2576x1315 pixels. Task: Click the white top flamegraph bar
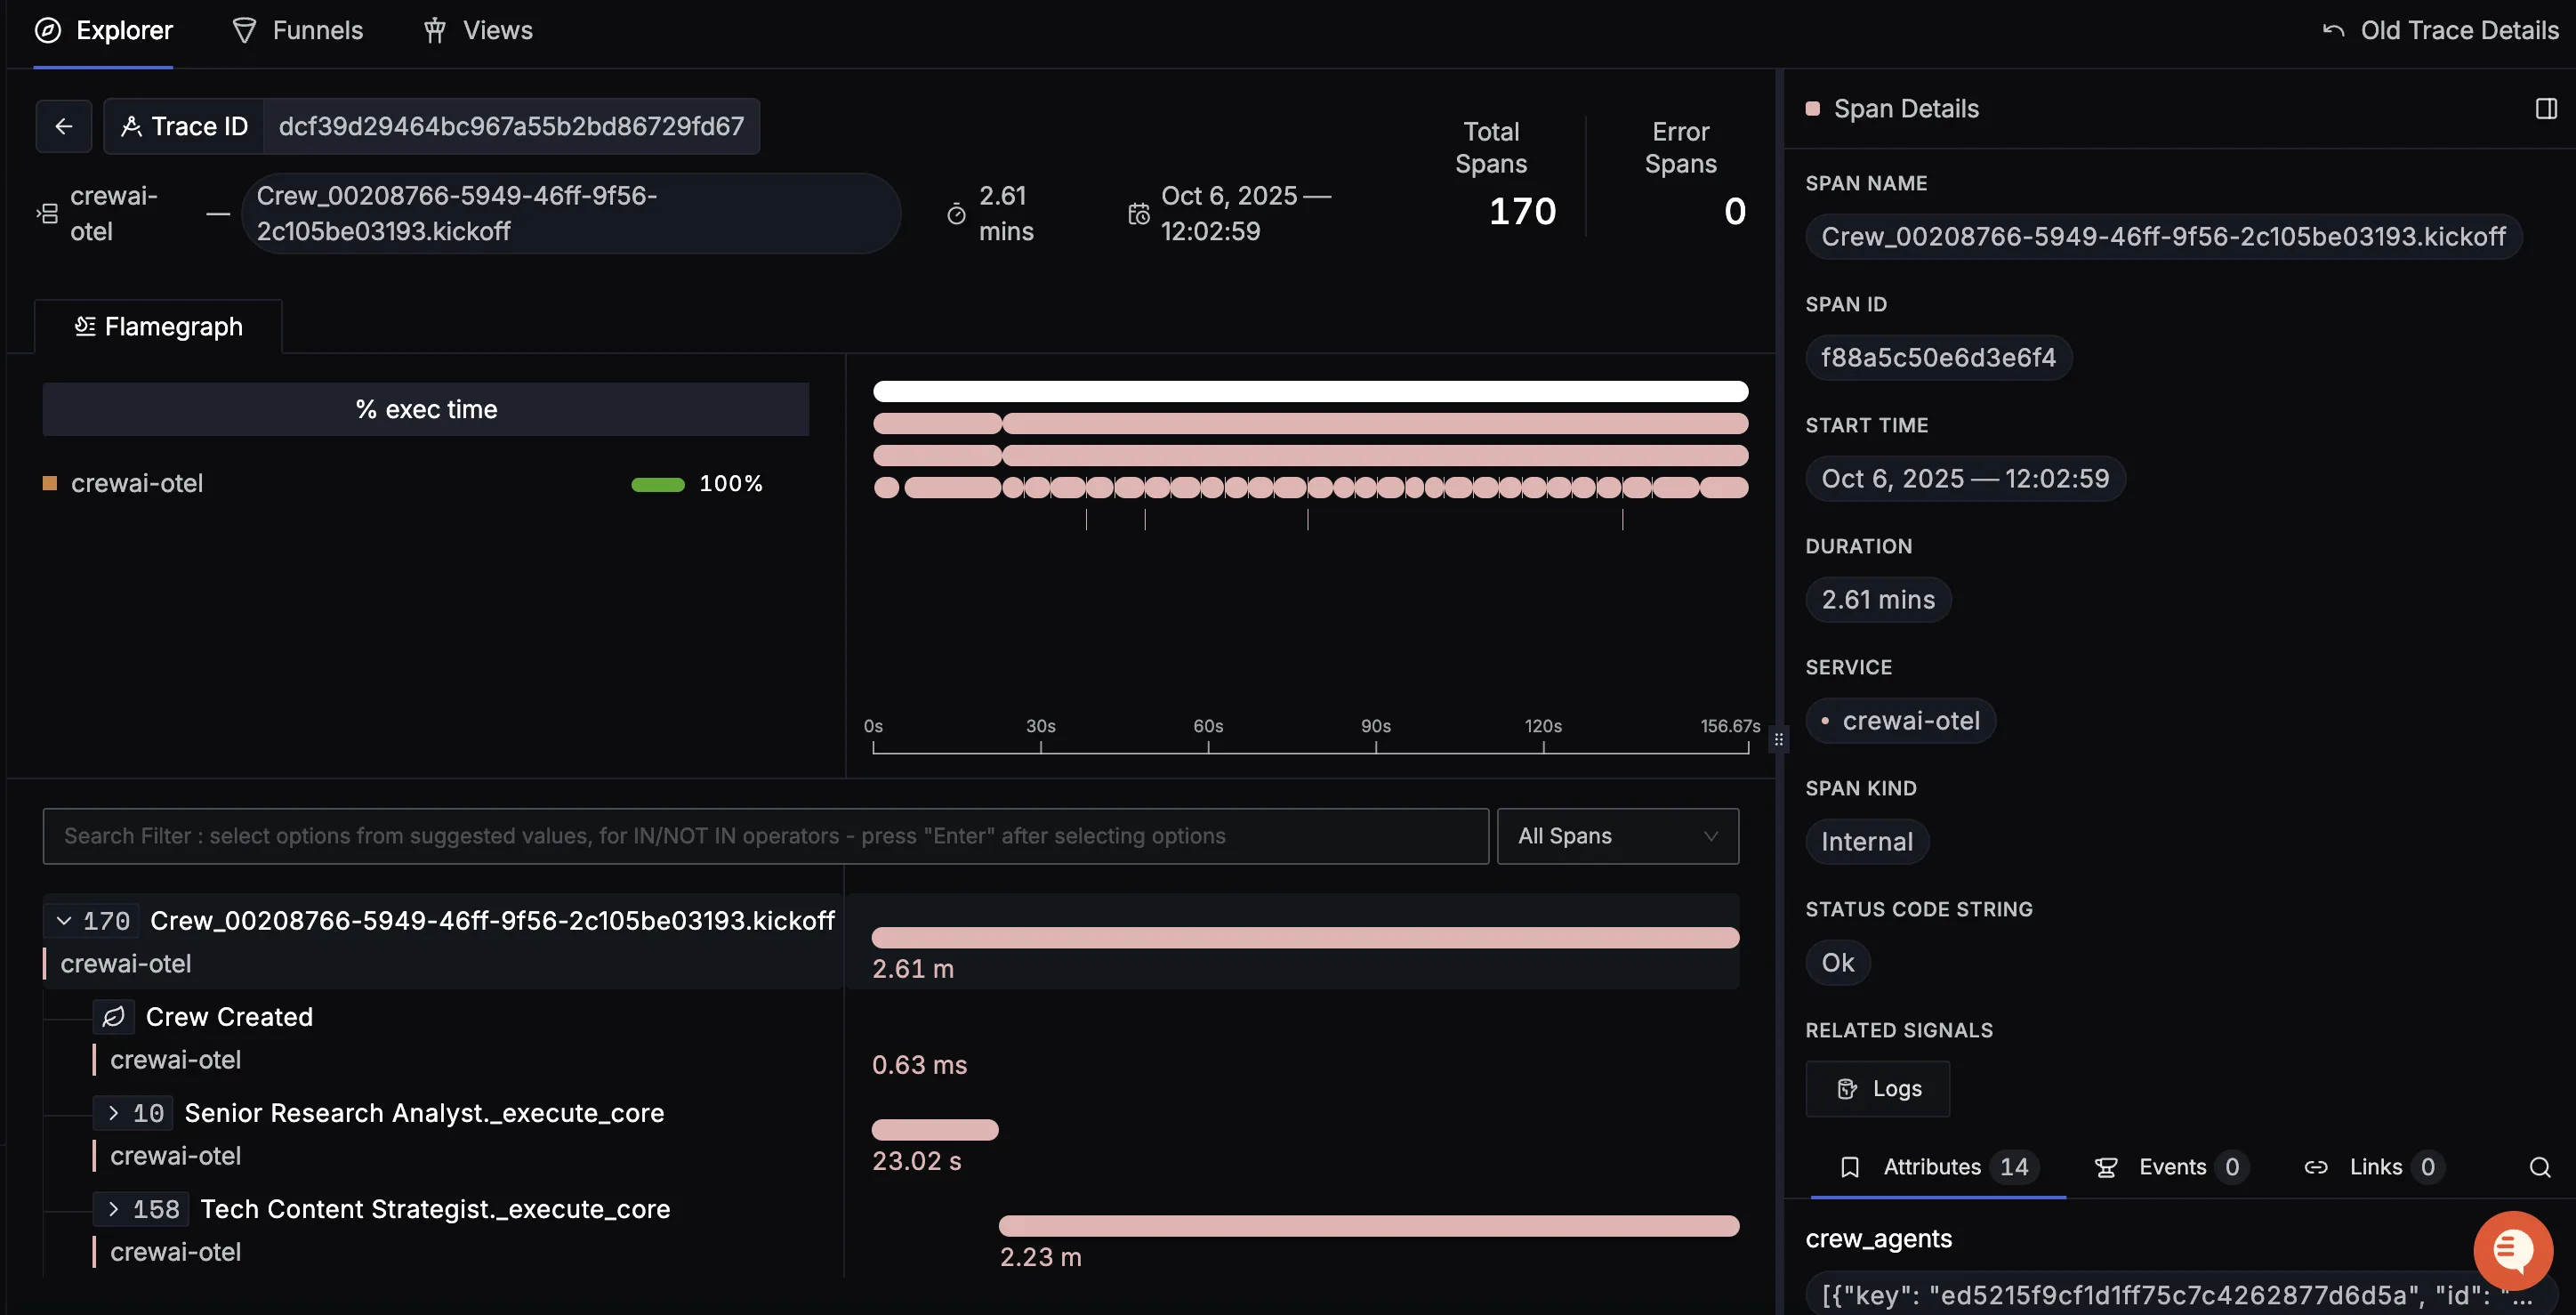click(x=1310, y=391)
